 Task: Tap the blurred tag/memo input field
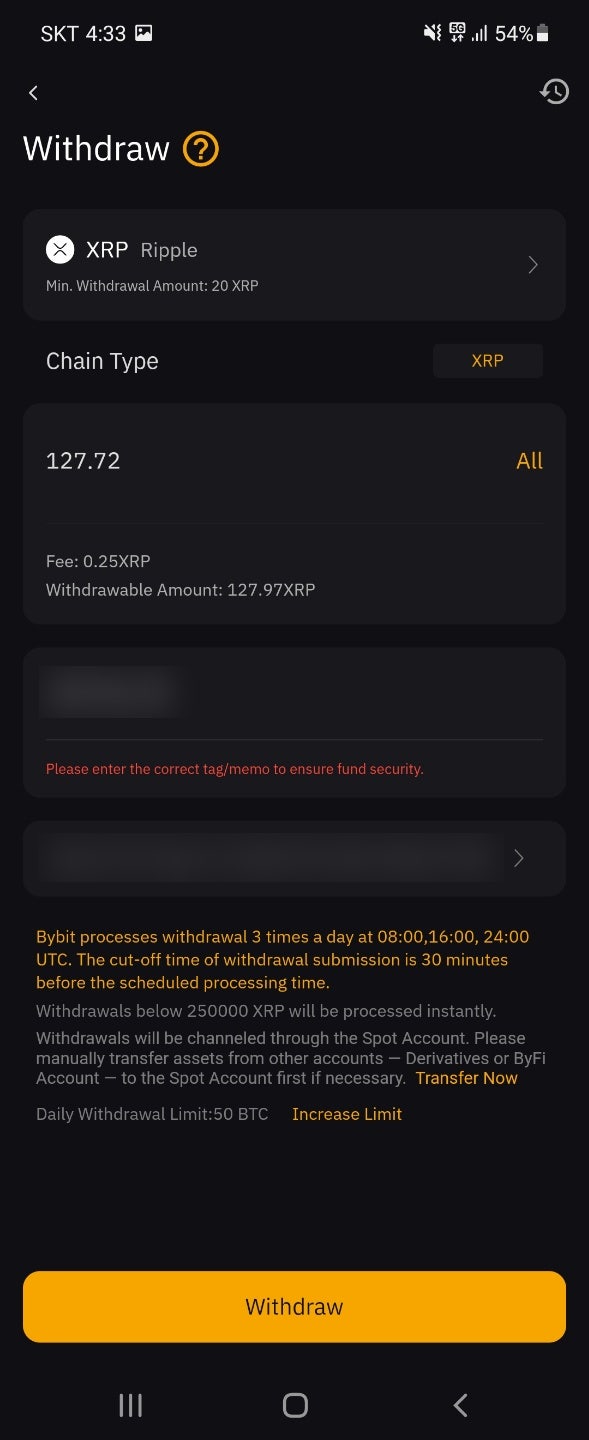point(294,695)
